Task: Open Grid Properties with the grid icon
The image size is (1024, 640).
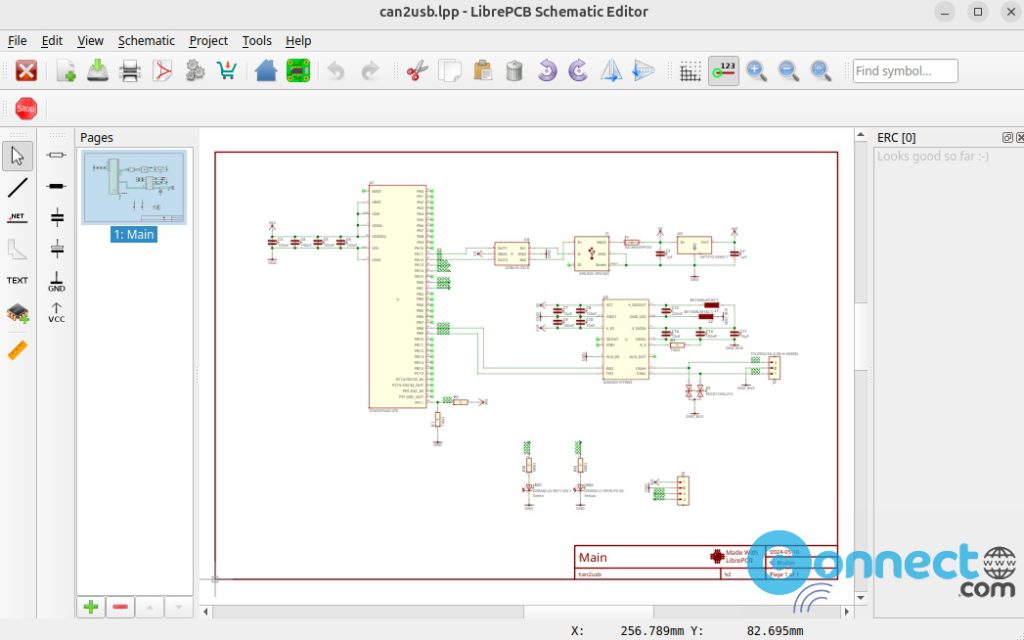Action: coord(690,71)
